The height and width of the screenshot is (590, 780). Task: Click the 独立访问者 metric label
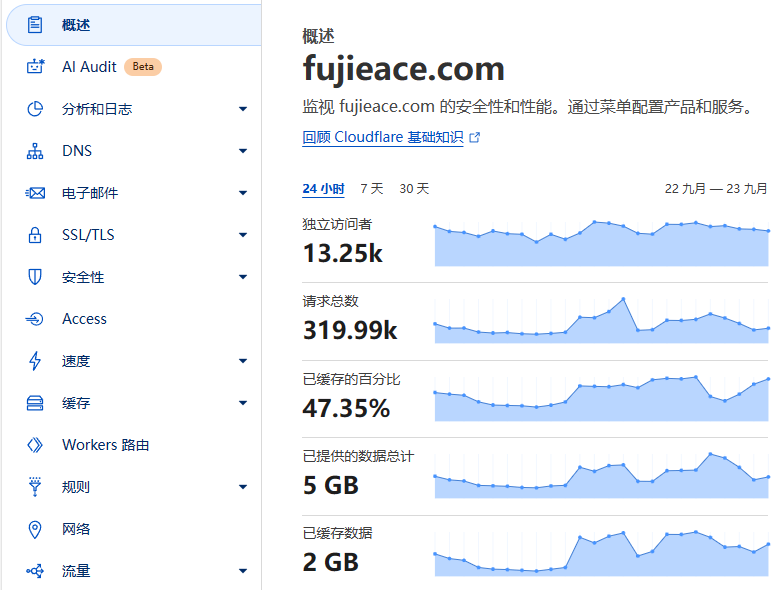click(337, 224)
